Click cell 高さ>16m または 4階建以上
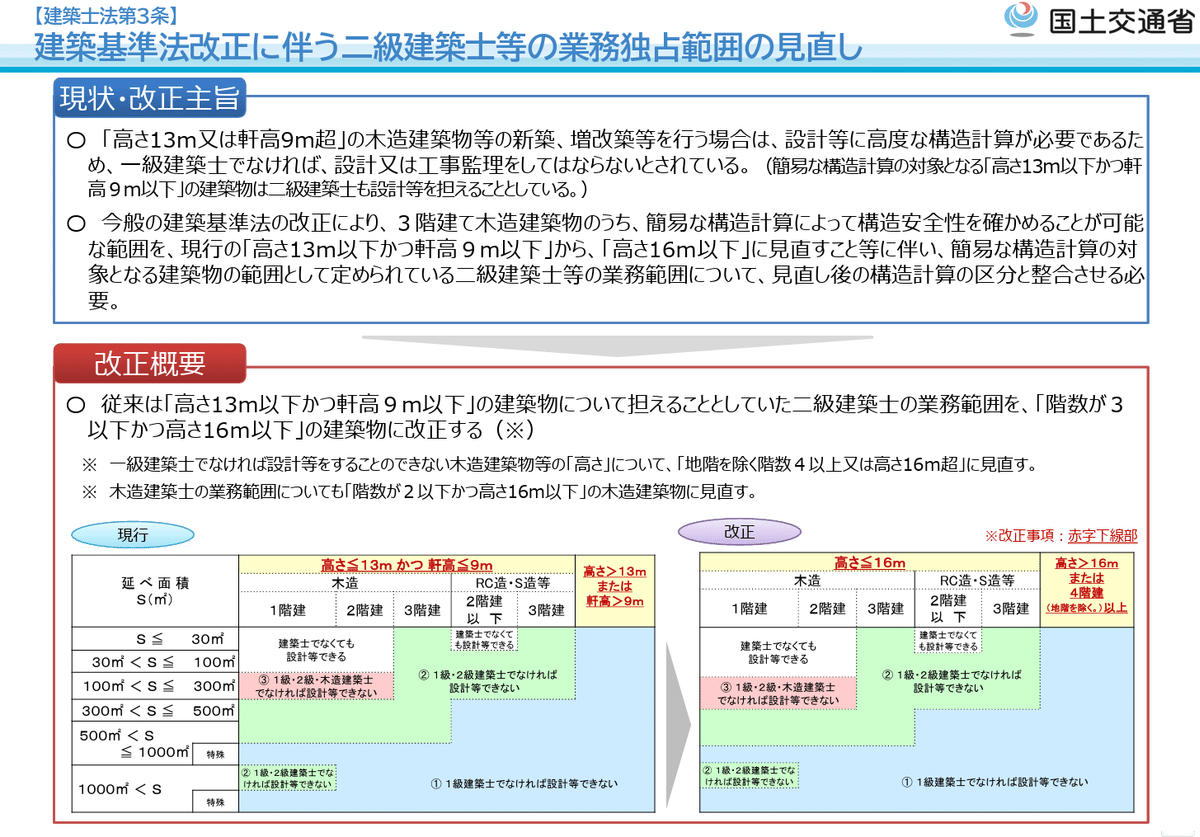The image size is (1200, 837). (x=1086, y=589)
